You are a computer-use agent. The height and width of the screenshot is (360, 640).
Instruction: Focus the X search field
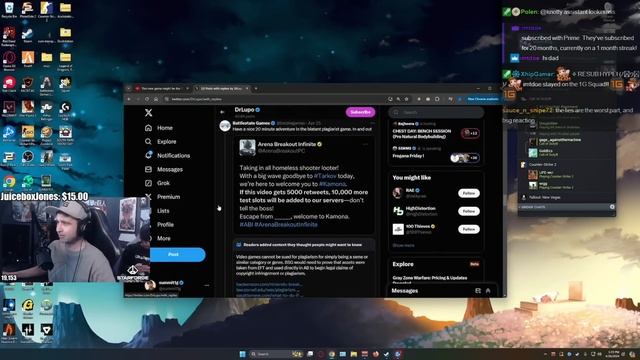pos(436,112)
